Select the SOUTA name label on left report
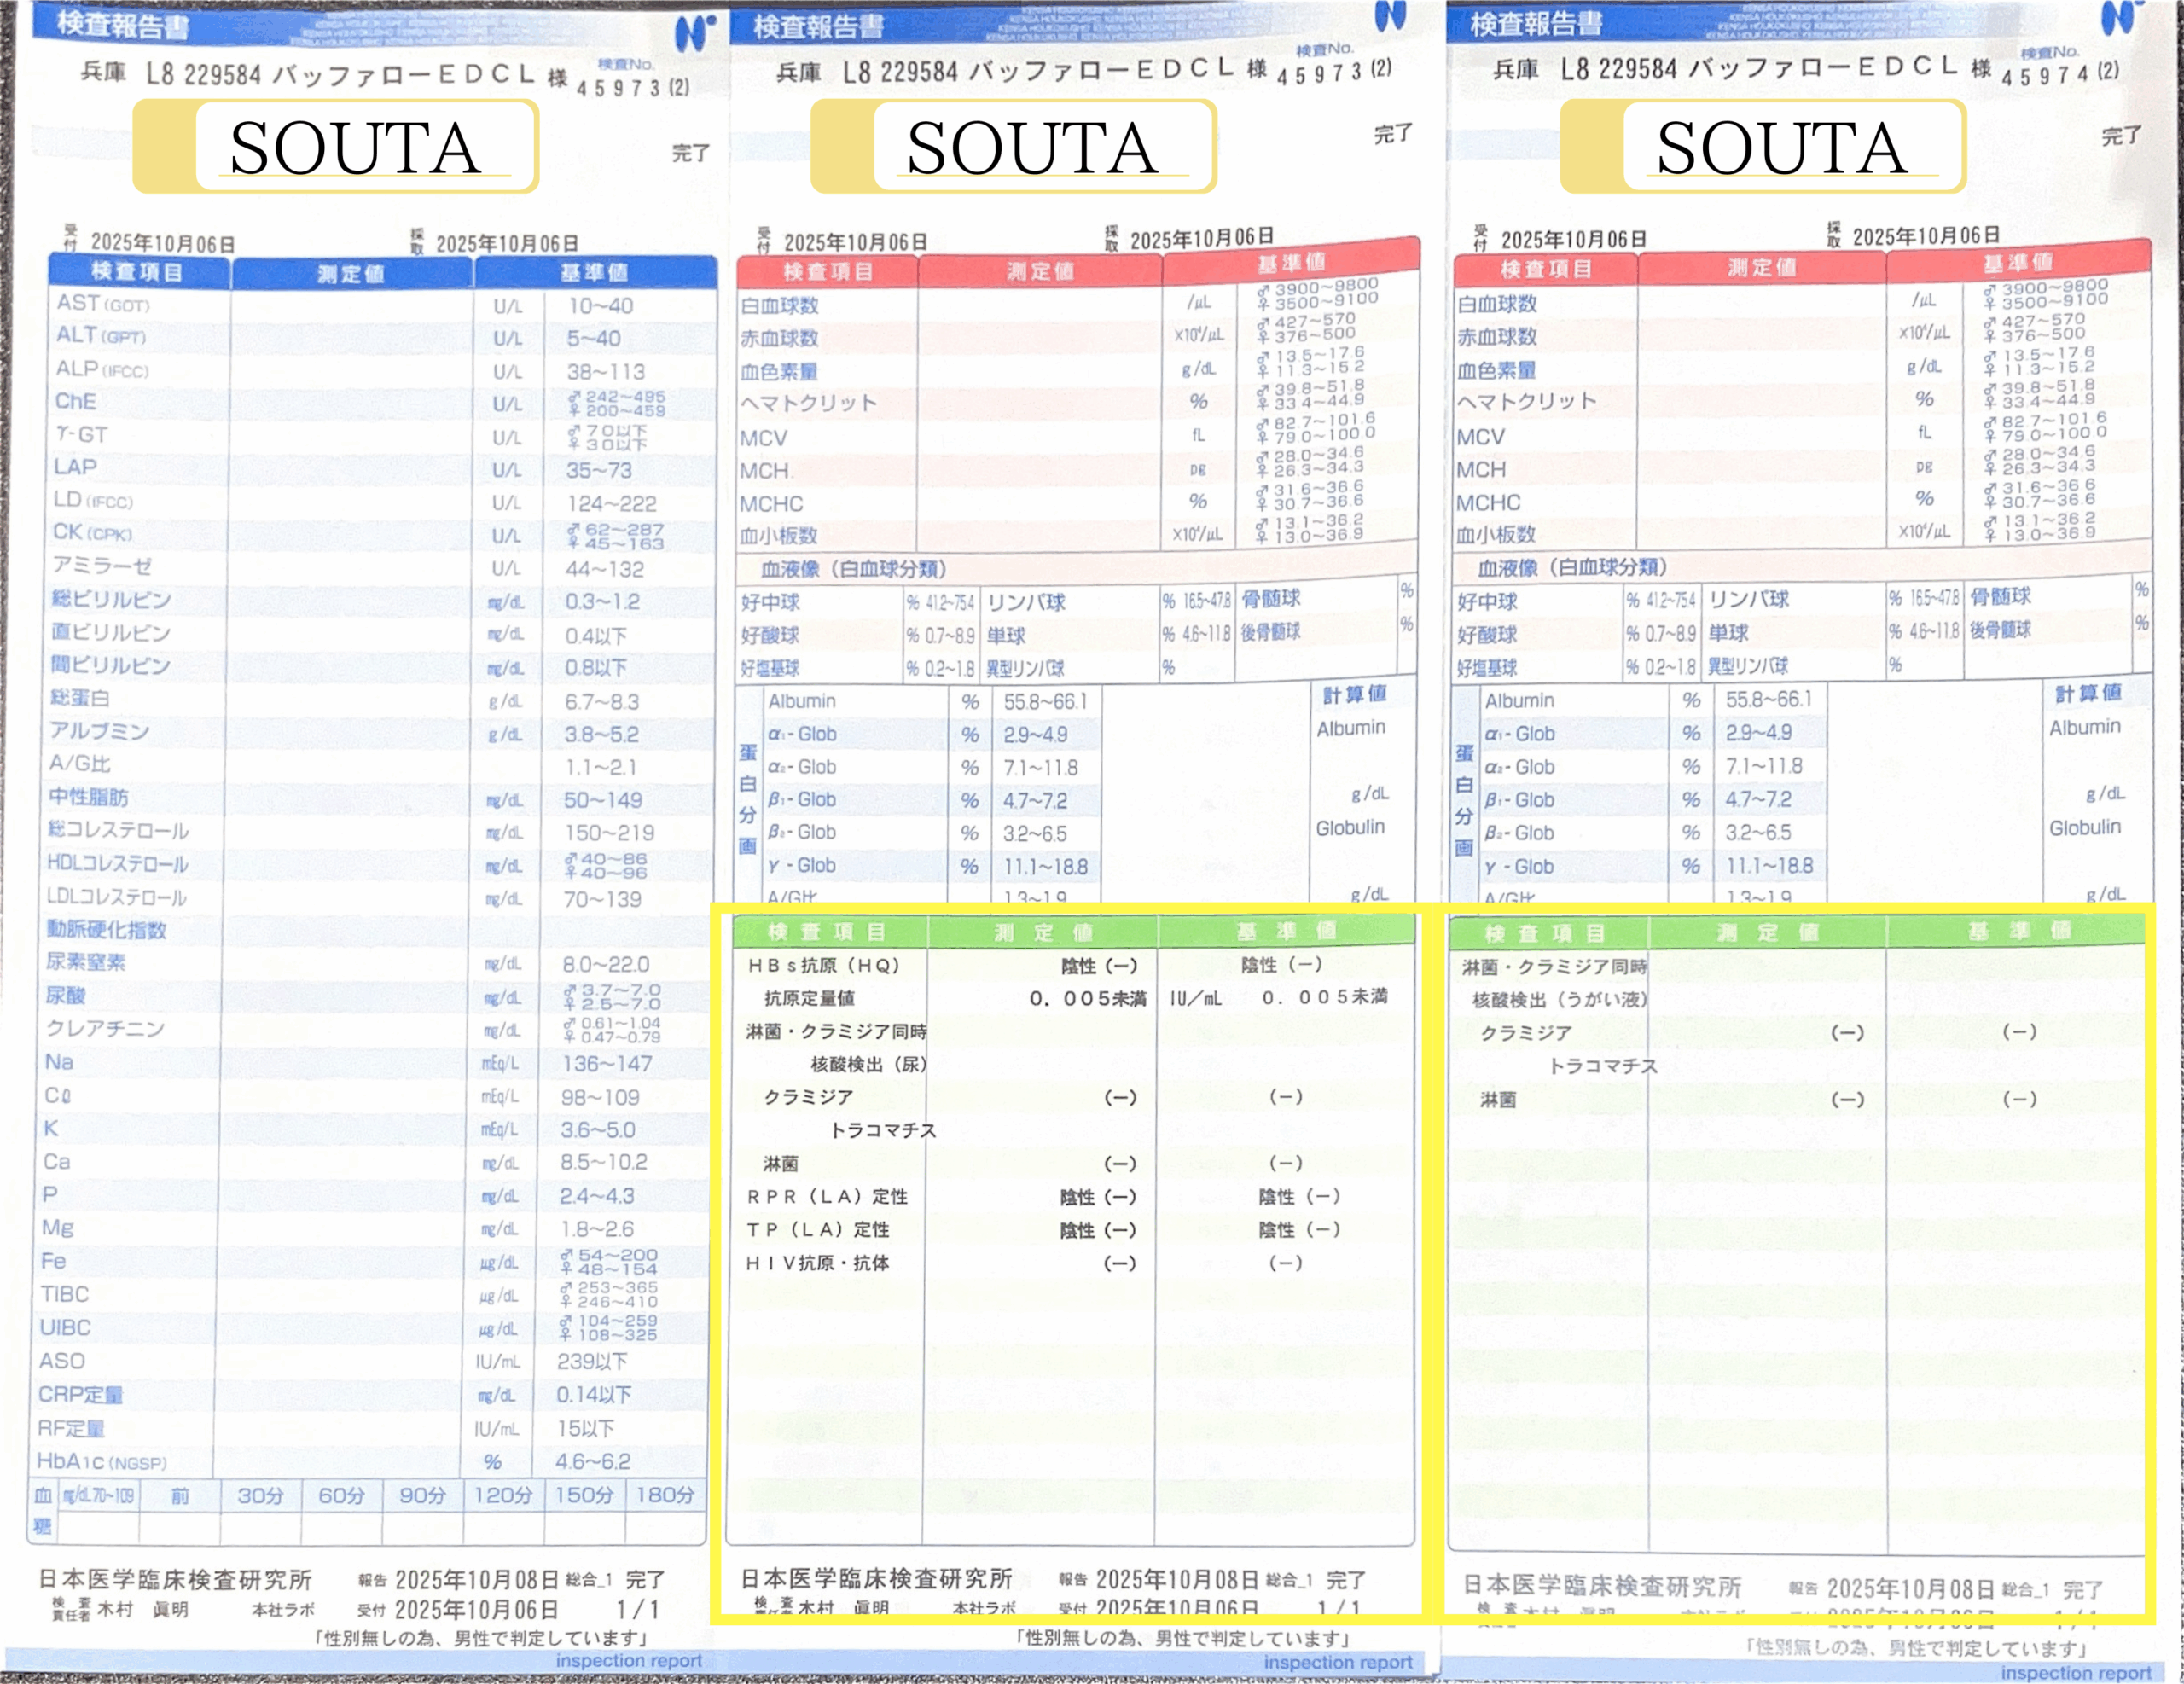This screenshot has height=1684, width=2184. click(x=355, y=148)
